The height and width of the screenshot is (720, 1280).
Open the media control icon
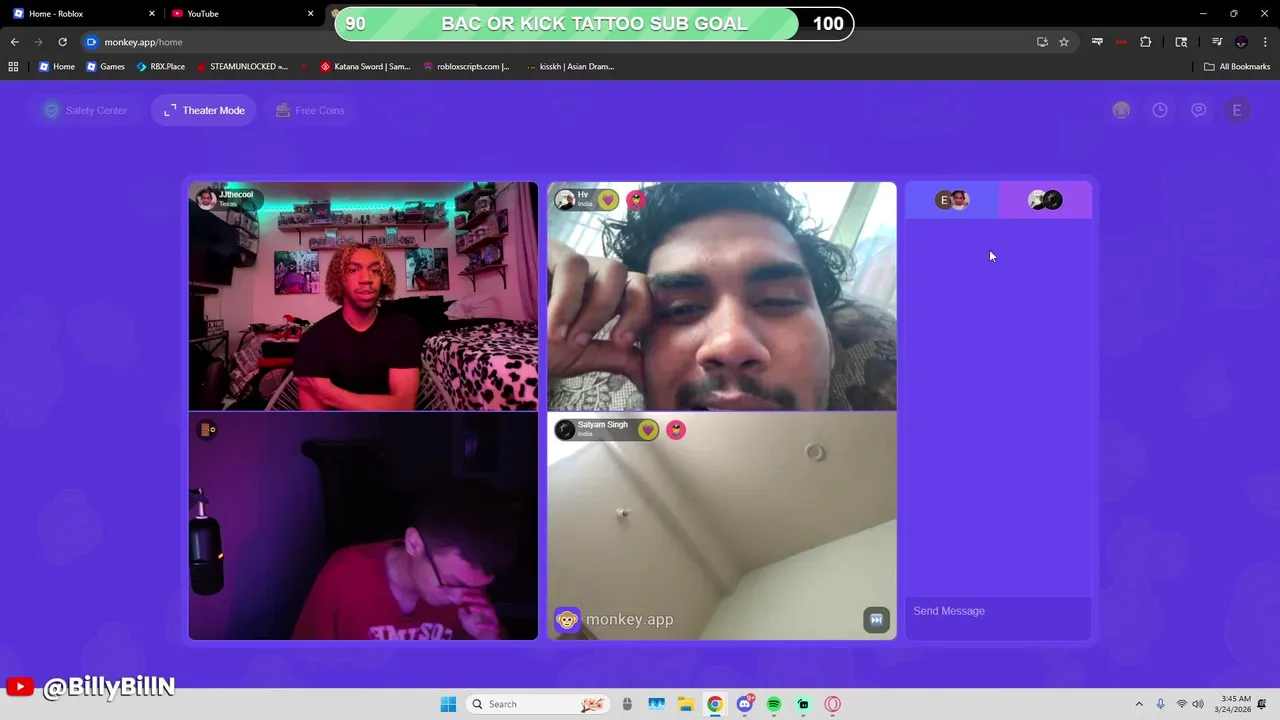pyautogui.click(x=1217, y=42)
